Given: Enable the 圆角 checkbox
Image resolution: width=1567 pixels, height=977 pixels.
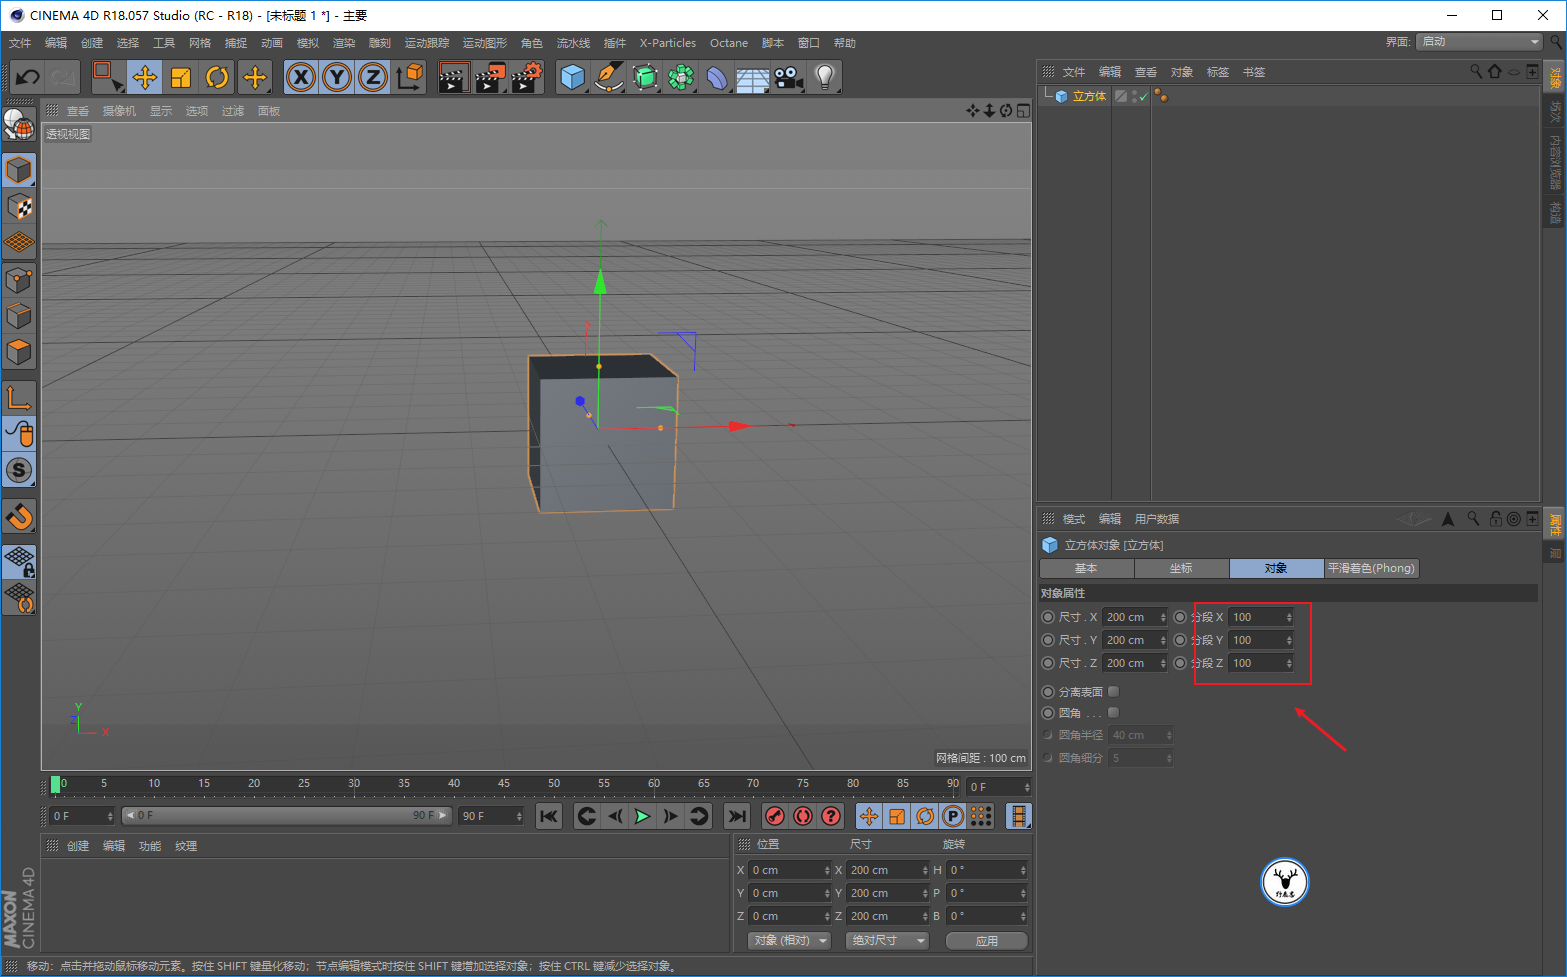Looking at the screenshot, I should coord(1113,712).
